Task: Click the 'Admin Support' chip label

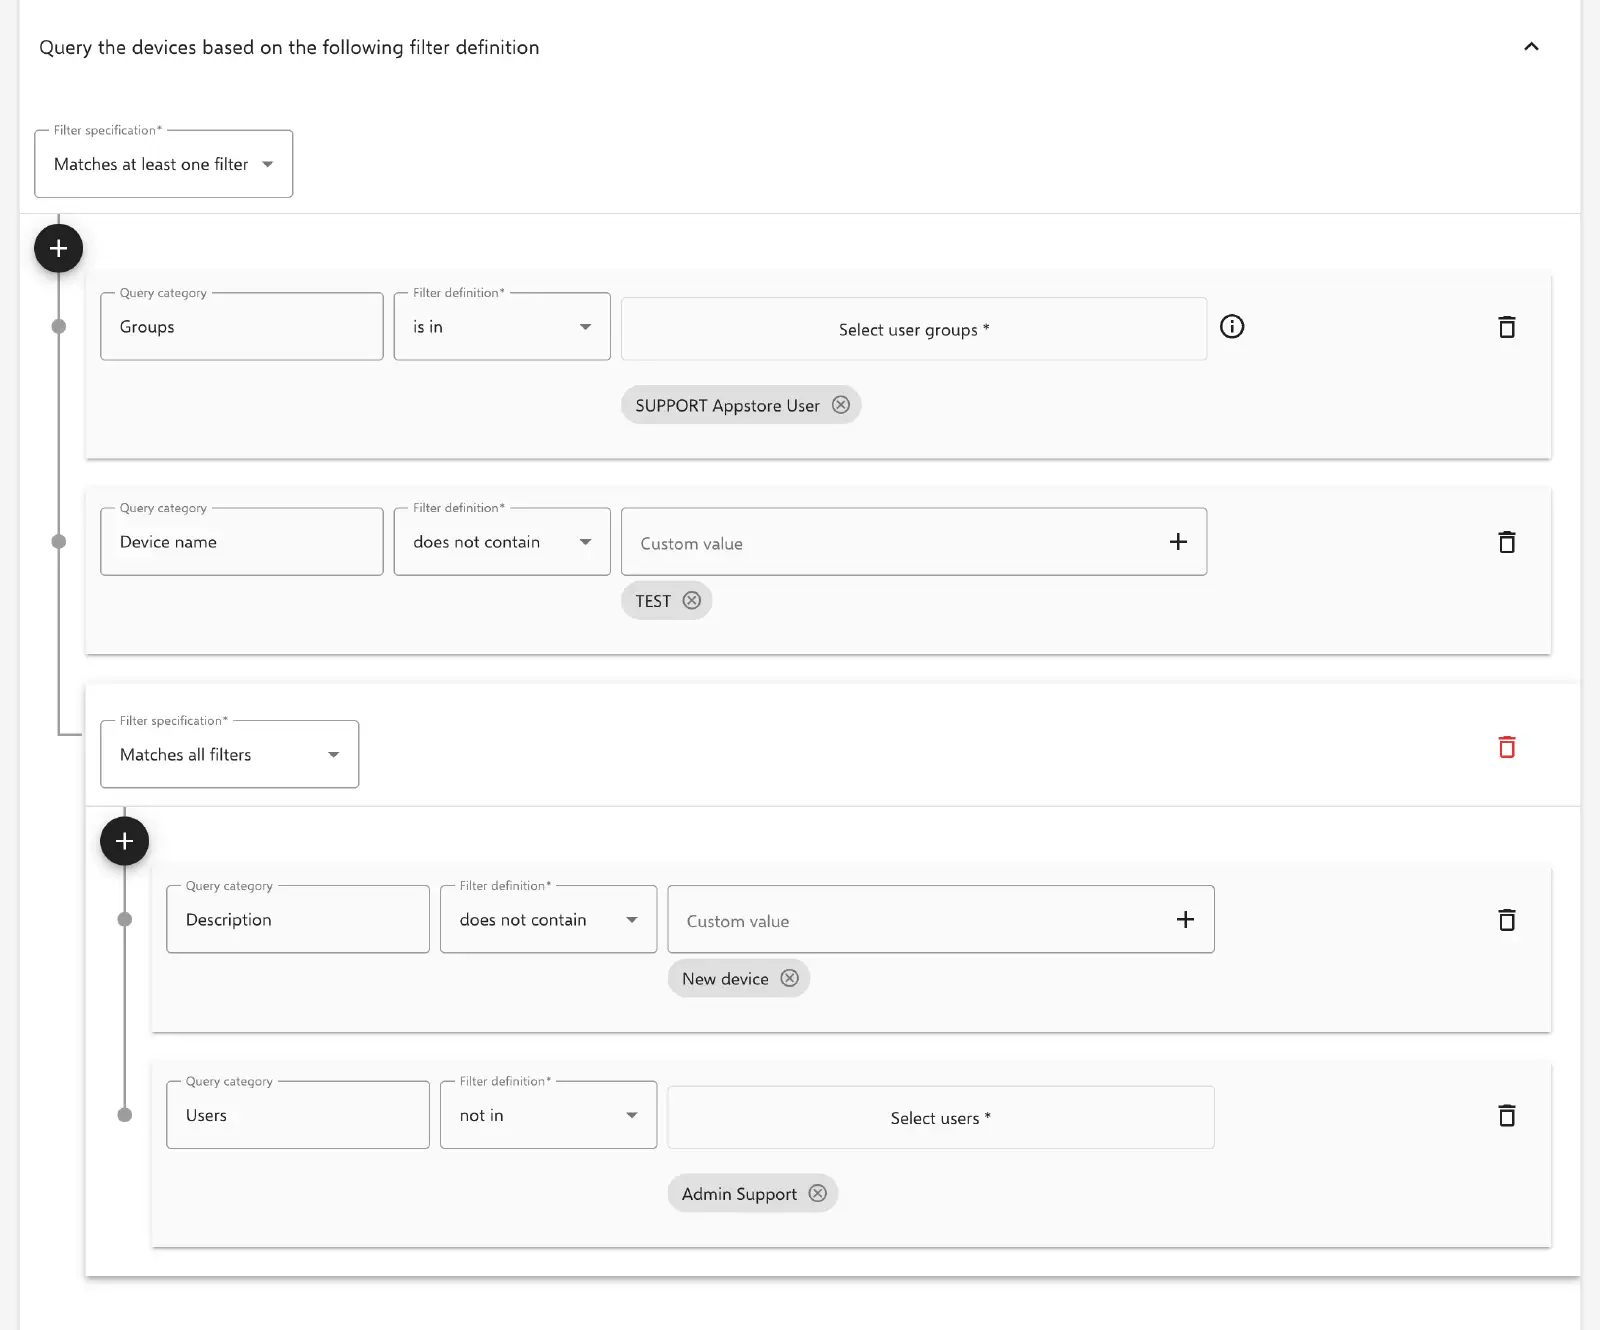Action: [739, 1194]
